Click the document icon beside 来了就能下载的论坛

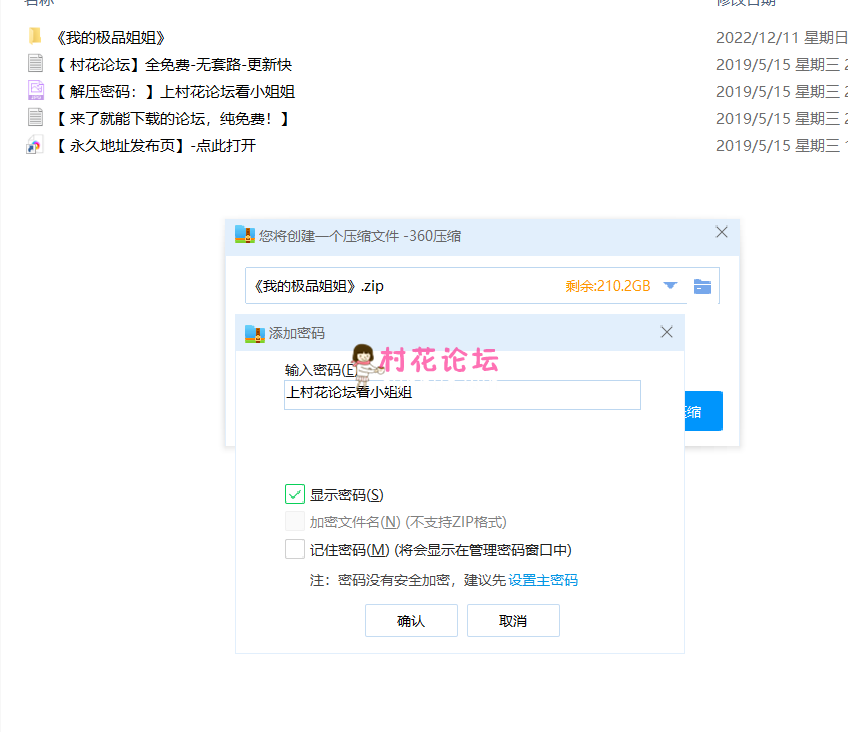pyautogui.click(x=35, y=118)
